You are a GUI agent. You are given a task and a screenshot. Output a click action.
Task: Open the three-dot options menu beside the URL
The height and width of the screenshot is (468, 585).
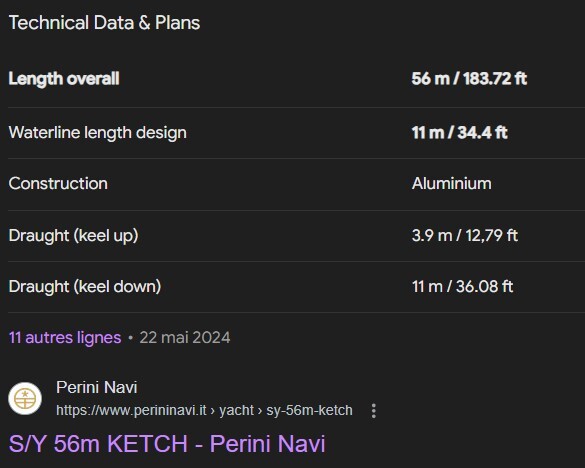[x=373, y=411]
